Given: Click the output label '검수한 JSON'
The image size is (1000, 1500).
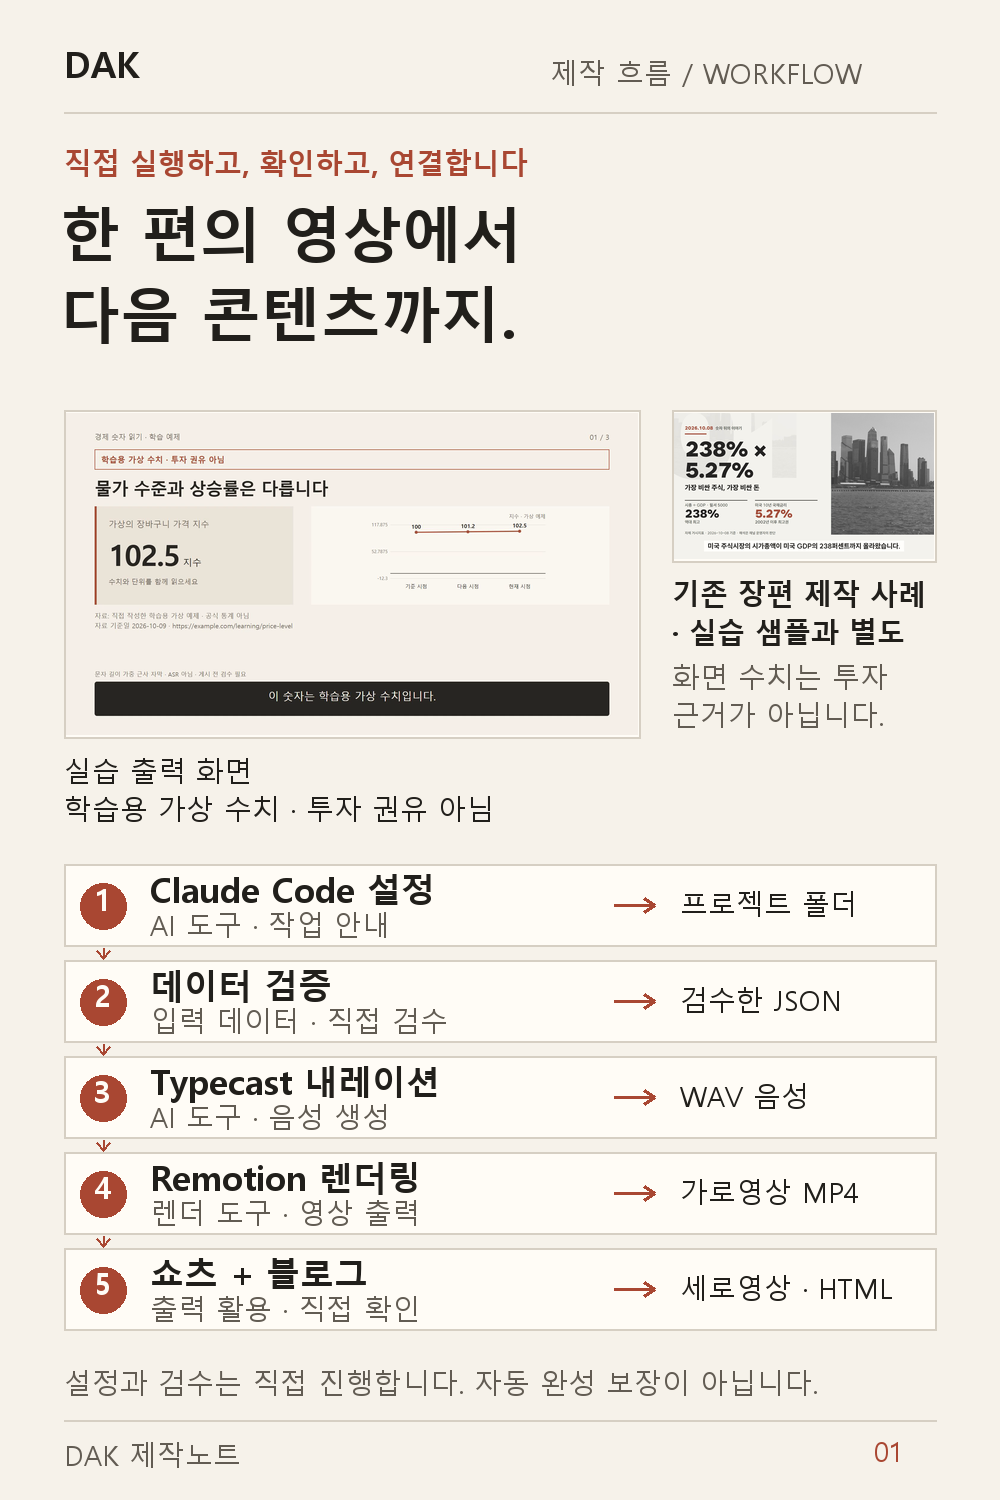Looking at the screenshot, I should pos(761,1000).
